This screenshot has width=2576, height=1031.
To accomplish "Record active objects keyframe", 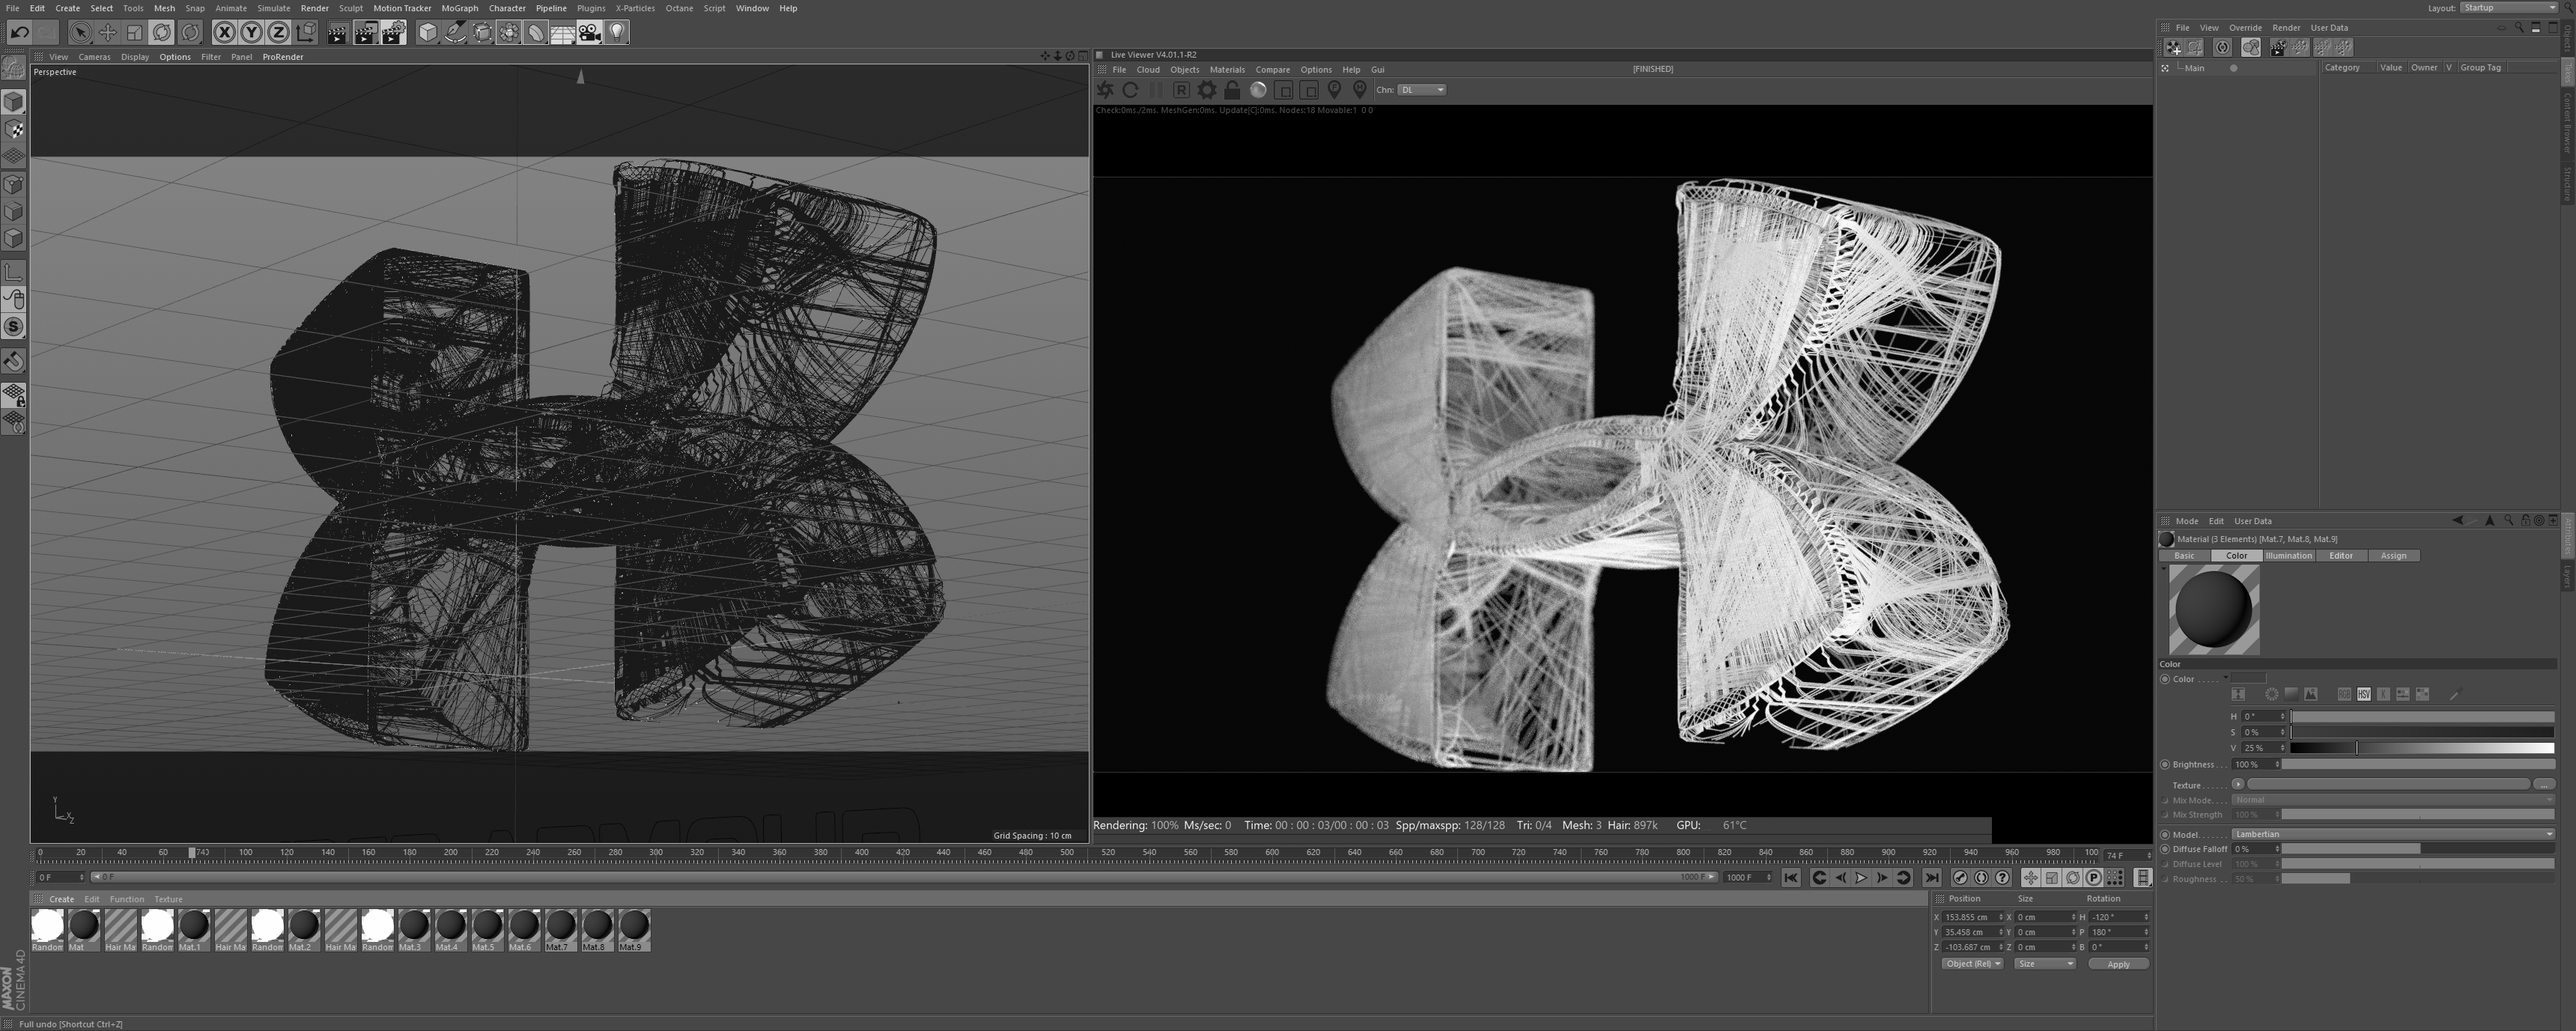I will click(x=1960, y=878).
